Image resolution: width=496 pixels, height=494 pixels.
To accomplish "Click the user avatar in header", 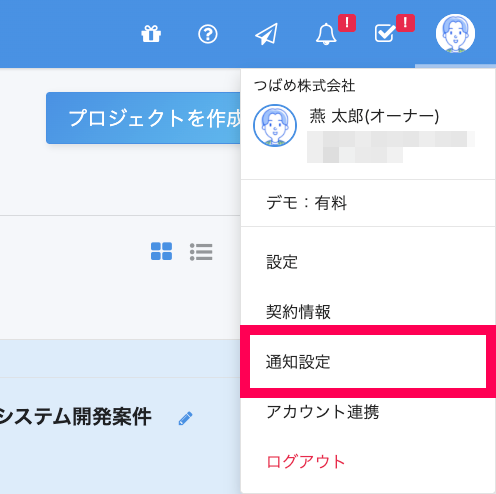I will (x=455, y=33).
